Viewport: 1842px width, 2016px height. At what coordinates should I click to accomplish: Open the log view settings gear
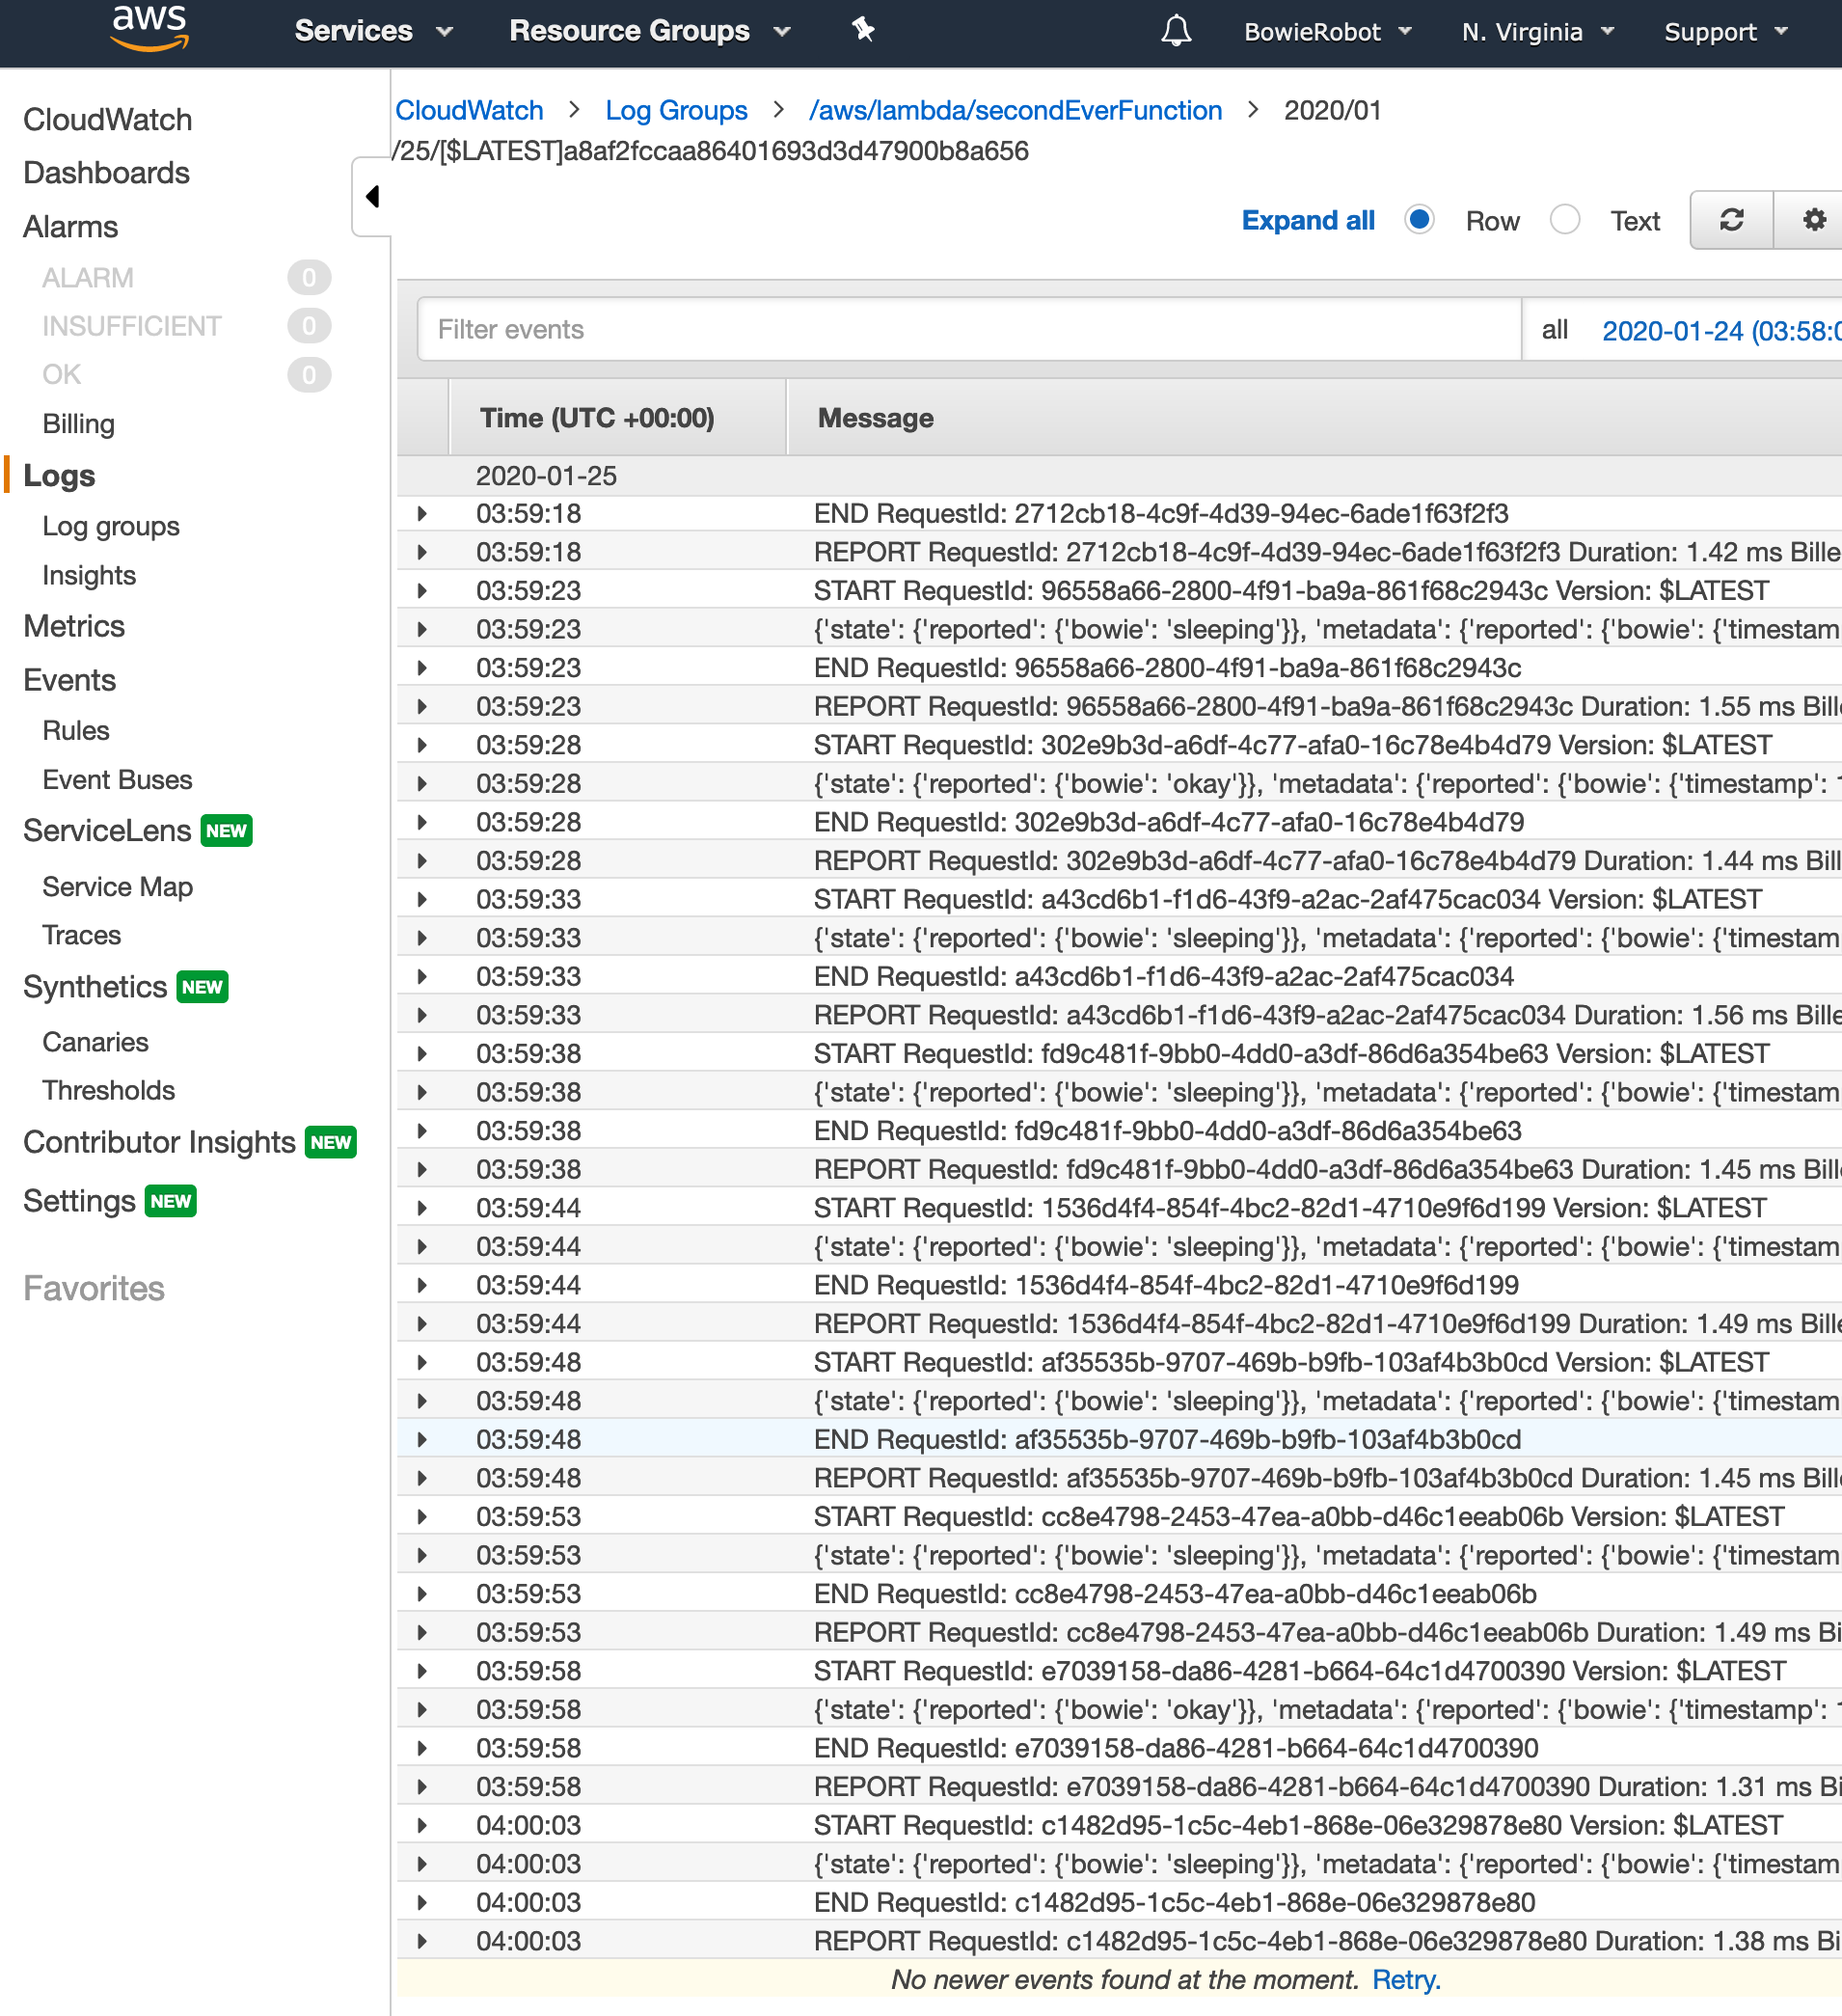[1813, 220]
